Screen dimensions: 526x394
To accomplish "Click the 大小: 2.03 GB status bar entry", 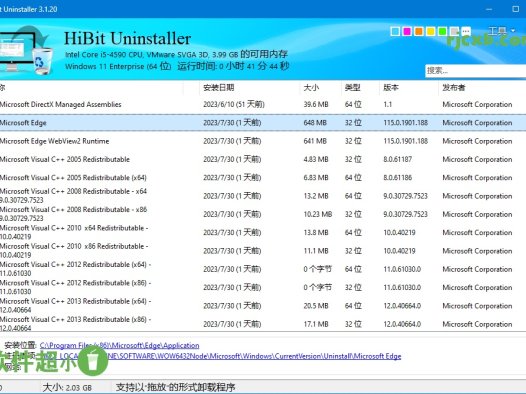I will (67, 388).
